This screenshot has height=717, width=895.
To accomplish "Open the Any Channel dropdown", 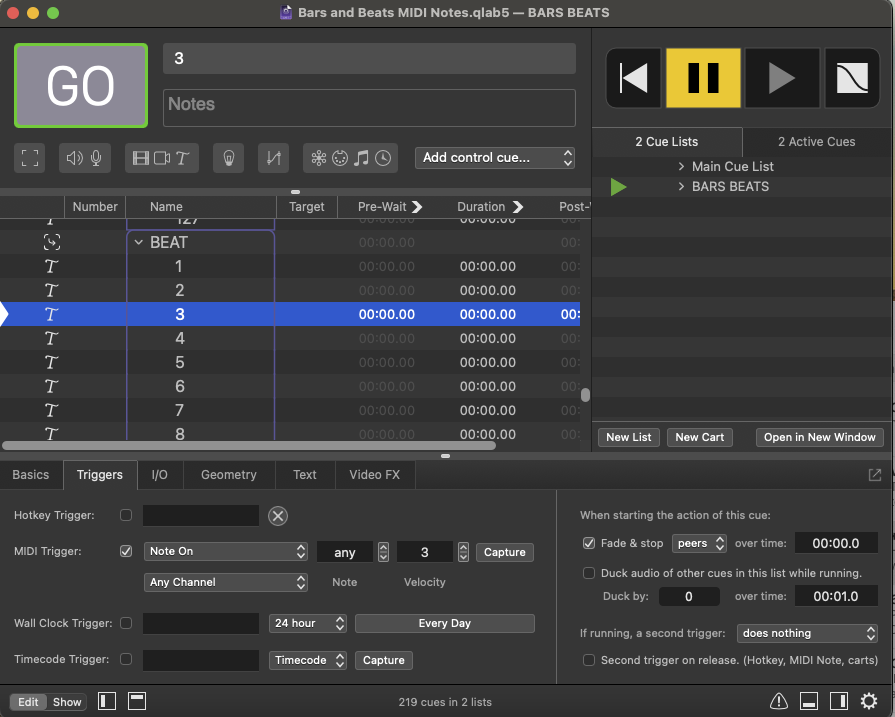I will point(226,582).
